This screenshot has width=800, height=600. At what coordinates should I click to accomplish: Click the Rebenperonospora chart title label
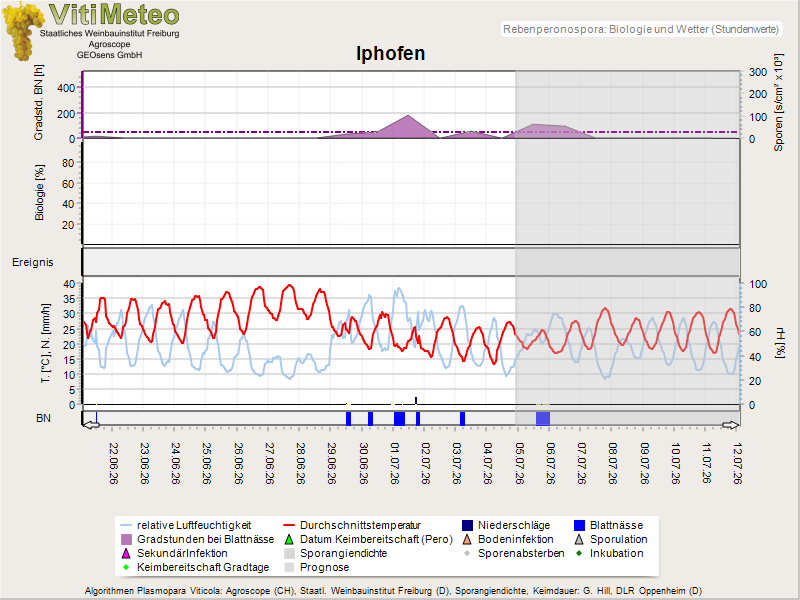[x=641, y=29]
